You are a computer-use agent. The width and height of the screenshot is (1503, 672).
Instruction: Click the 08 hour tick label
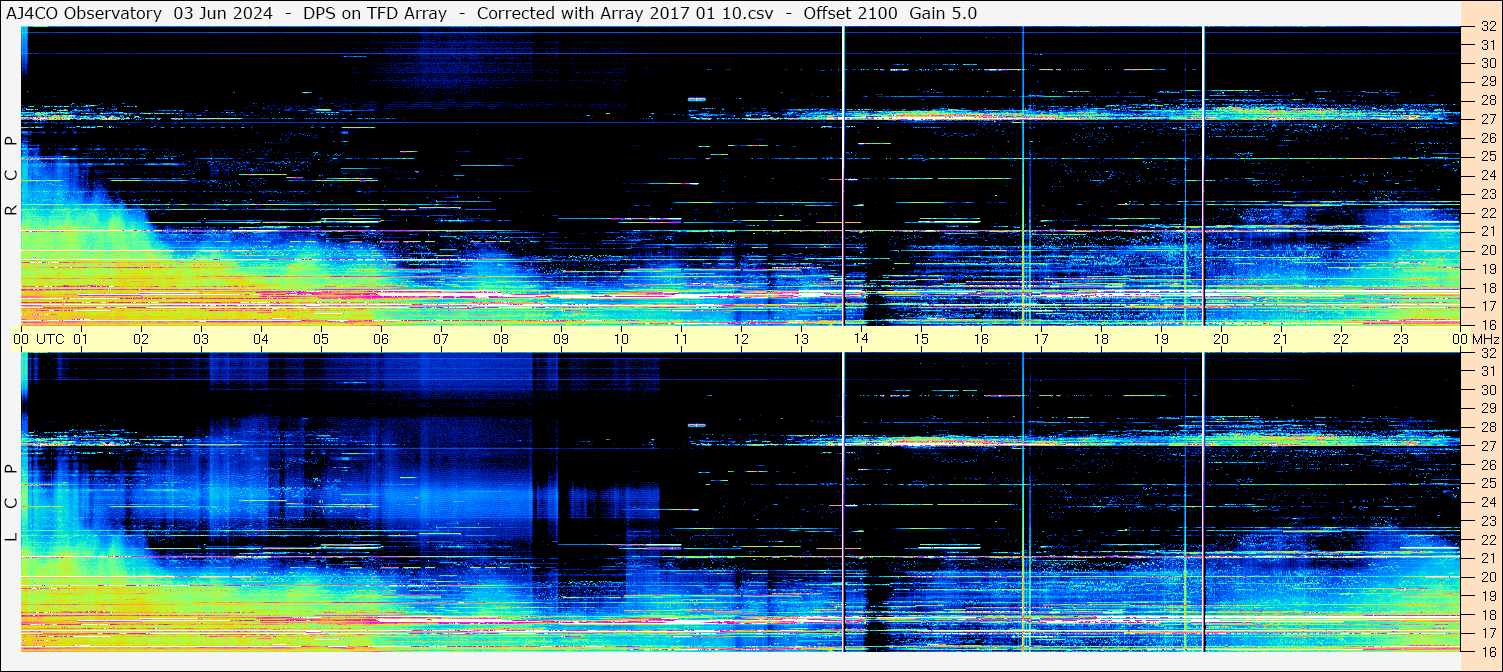pos(501,339)
